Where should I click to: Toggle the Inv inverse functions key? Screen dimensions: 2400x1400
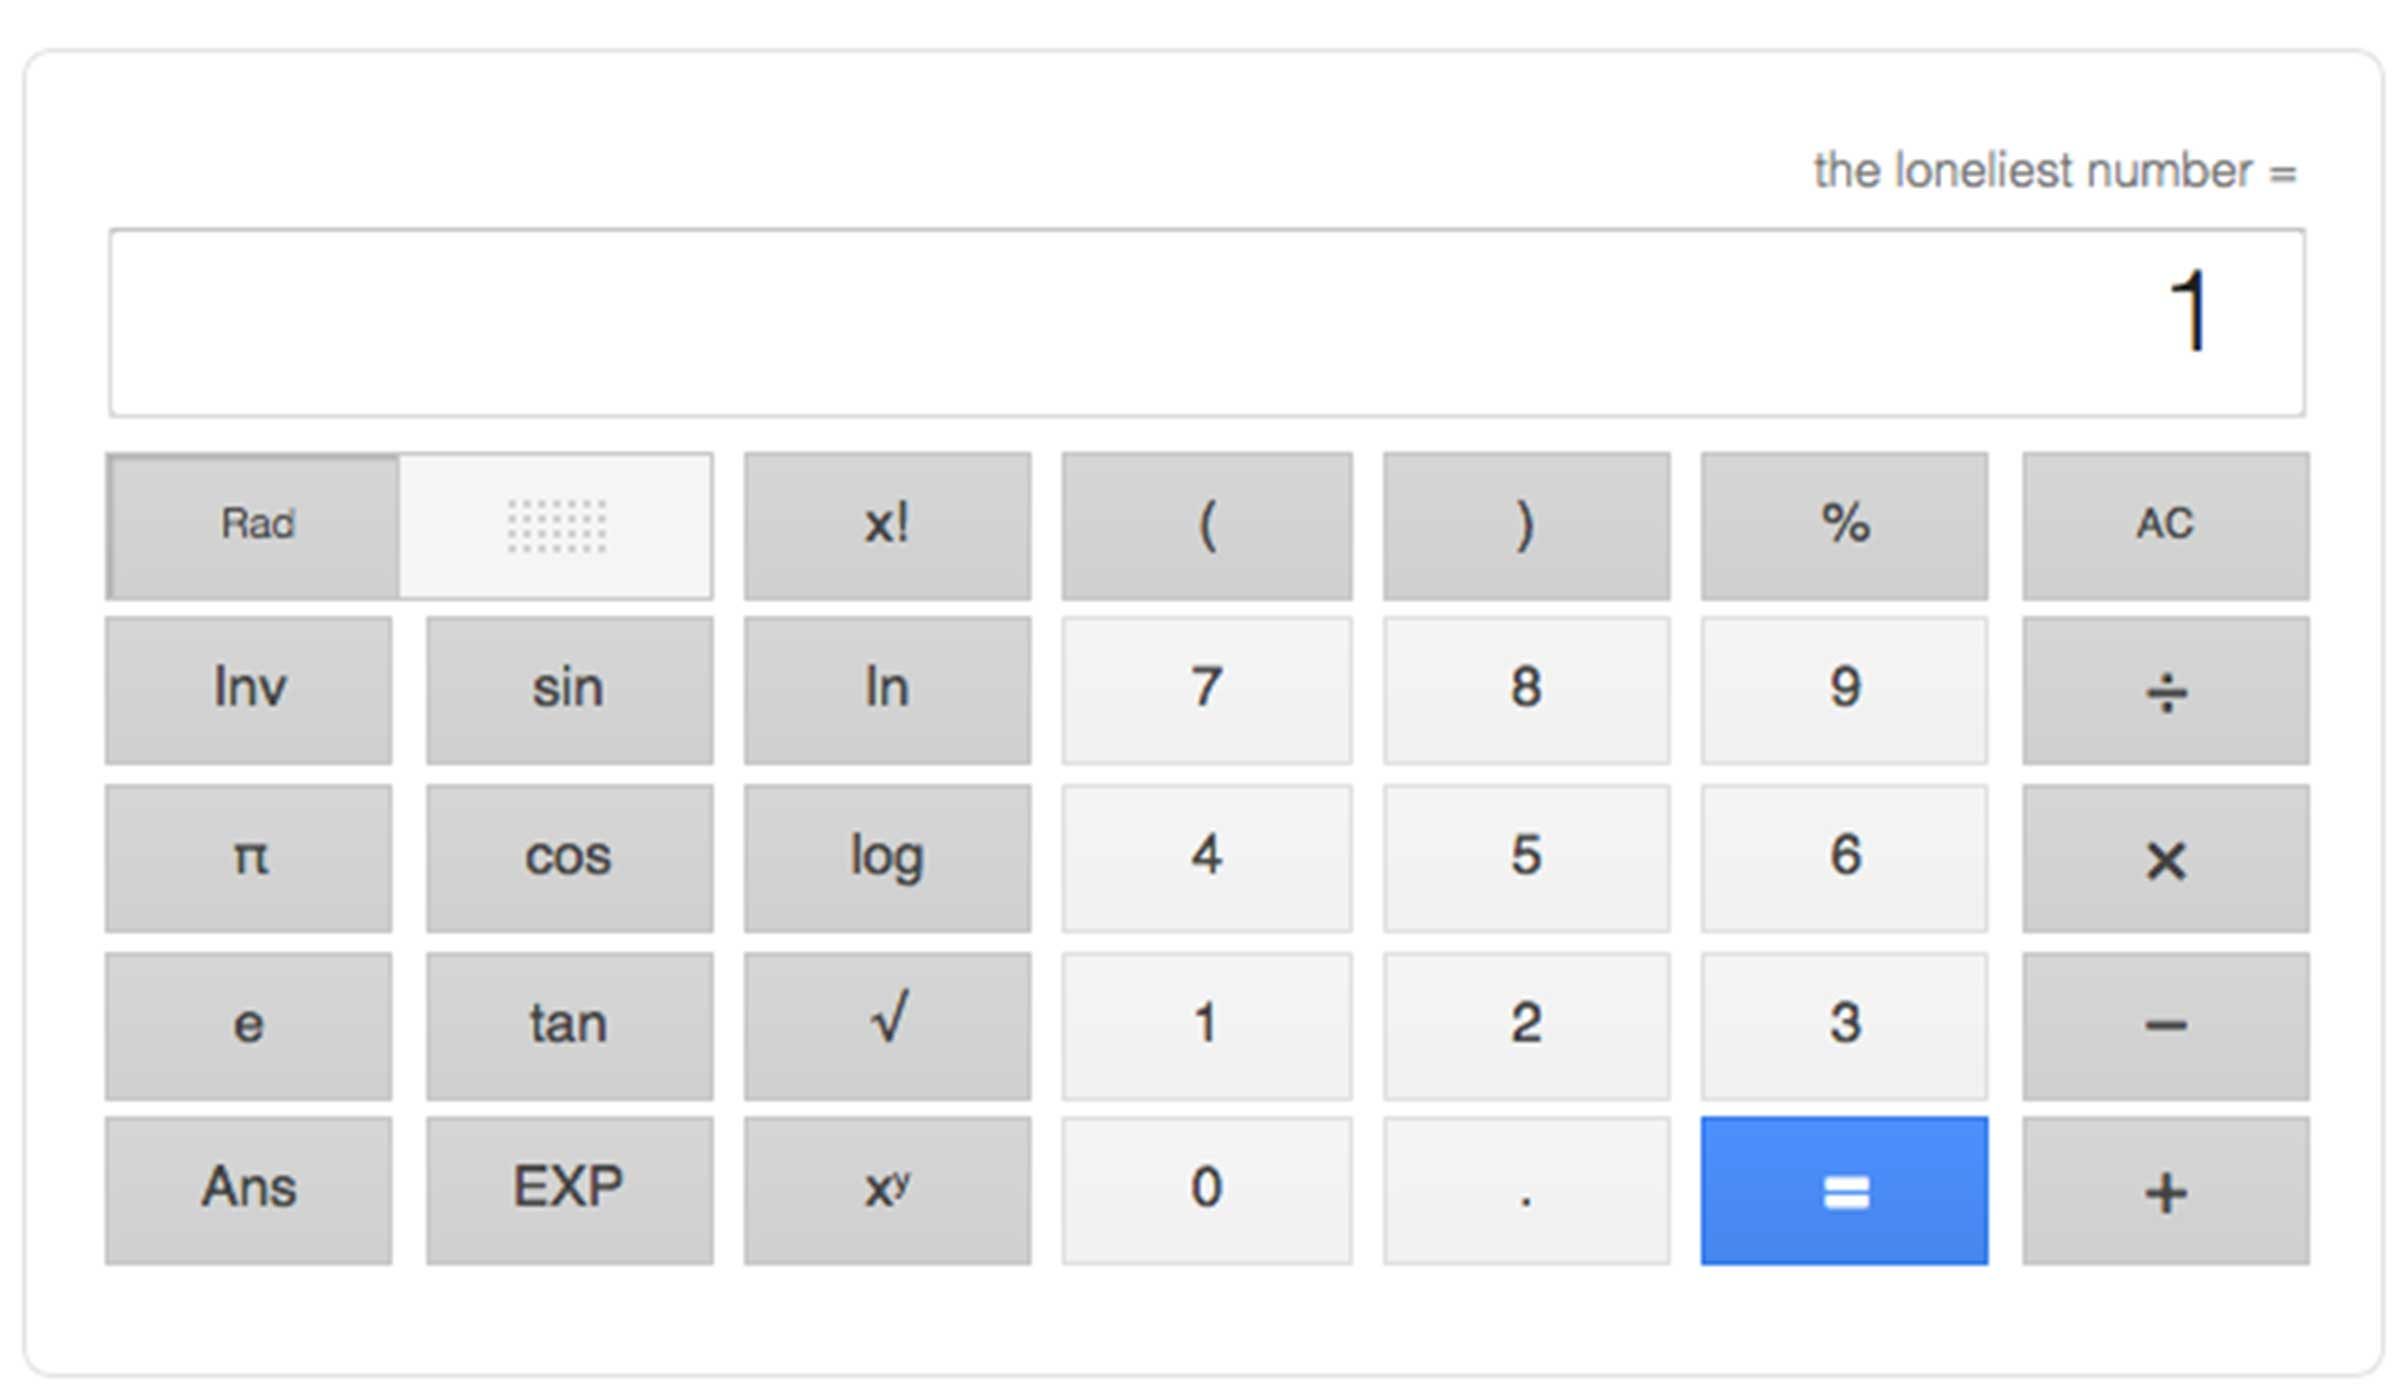(x=249, y=691)
